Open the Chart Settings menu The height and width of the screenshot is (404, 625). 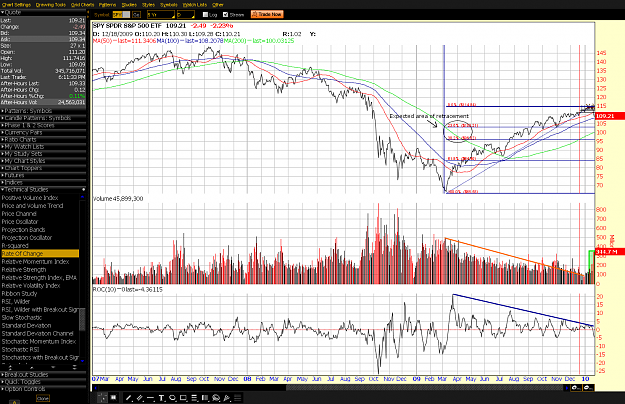pos(16,5)
